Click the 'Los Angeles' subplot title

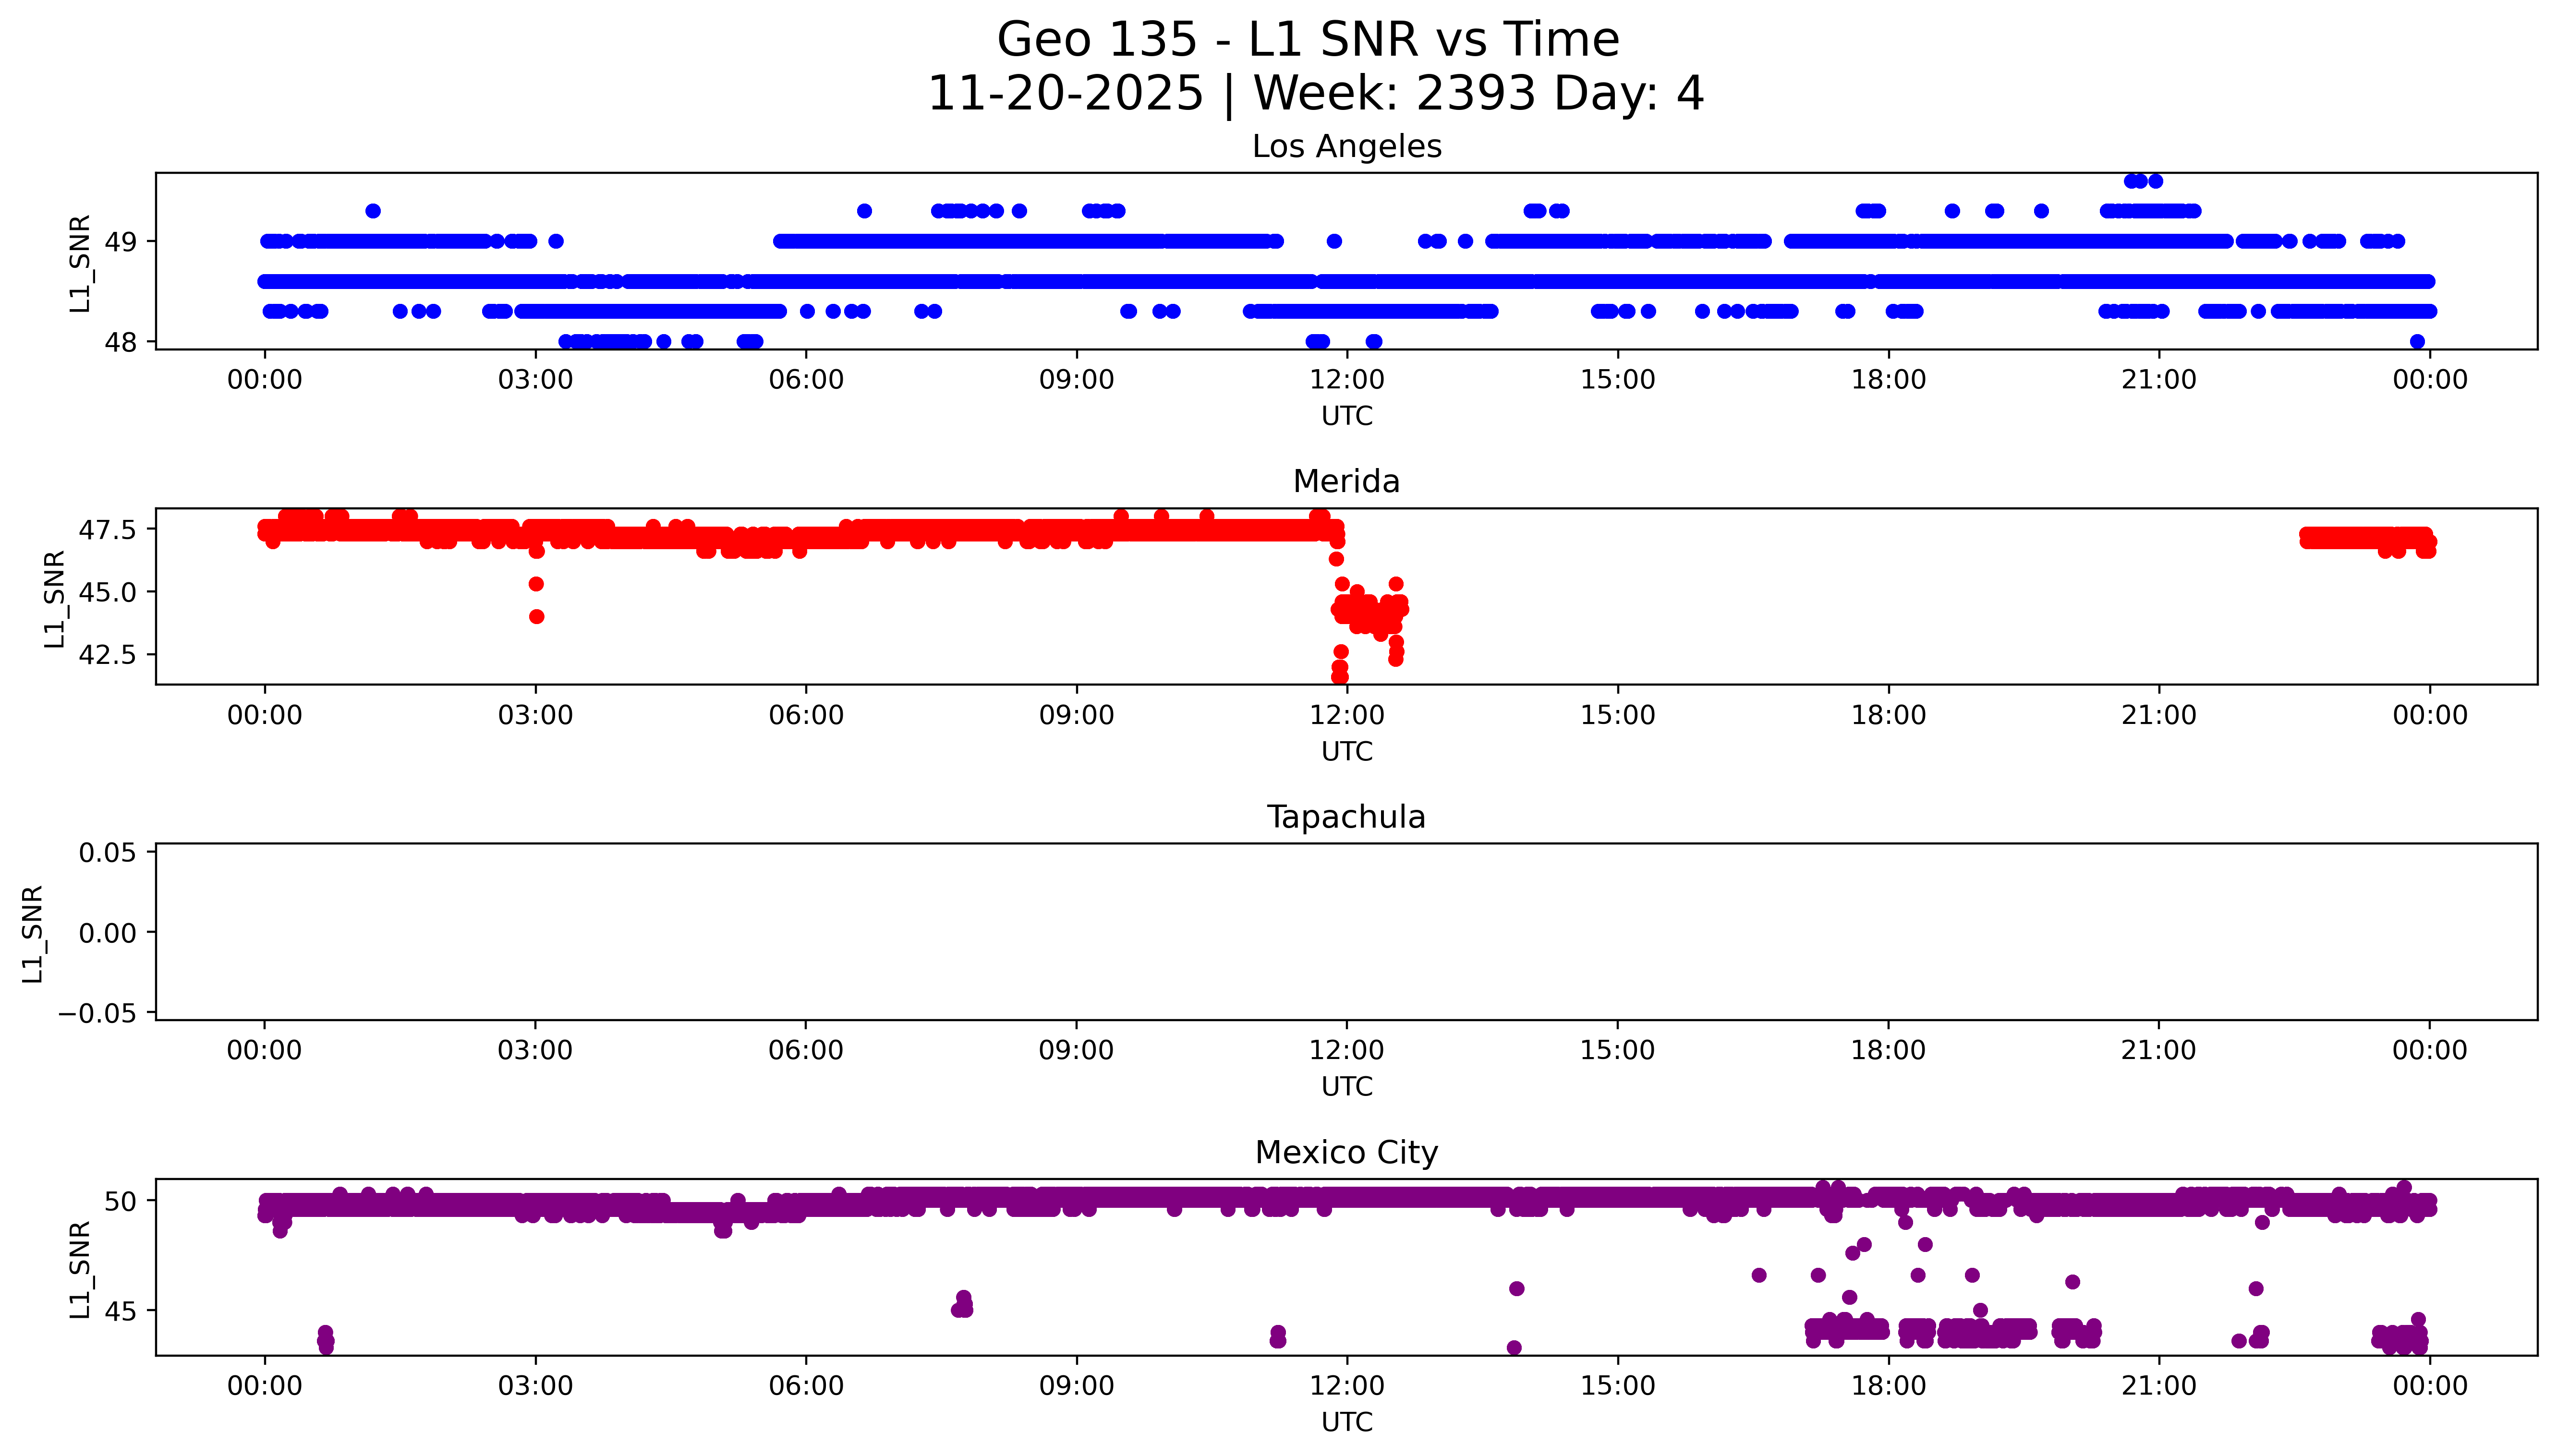(1346, 147)
